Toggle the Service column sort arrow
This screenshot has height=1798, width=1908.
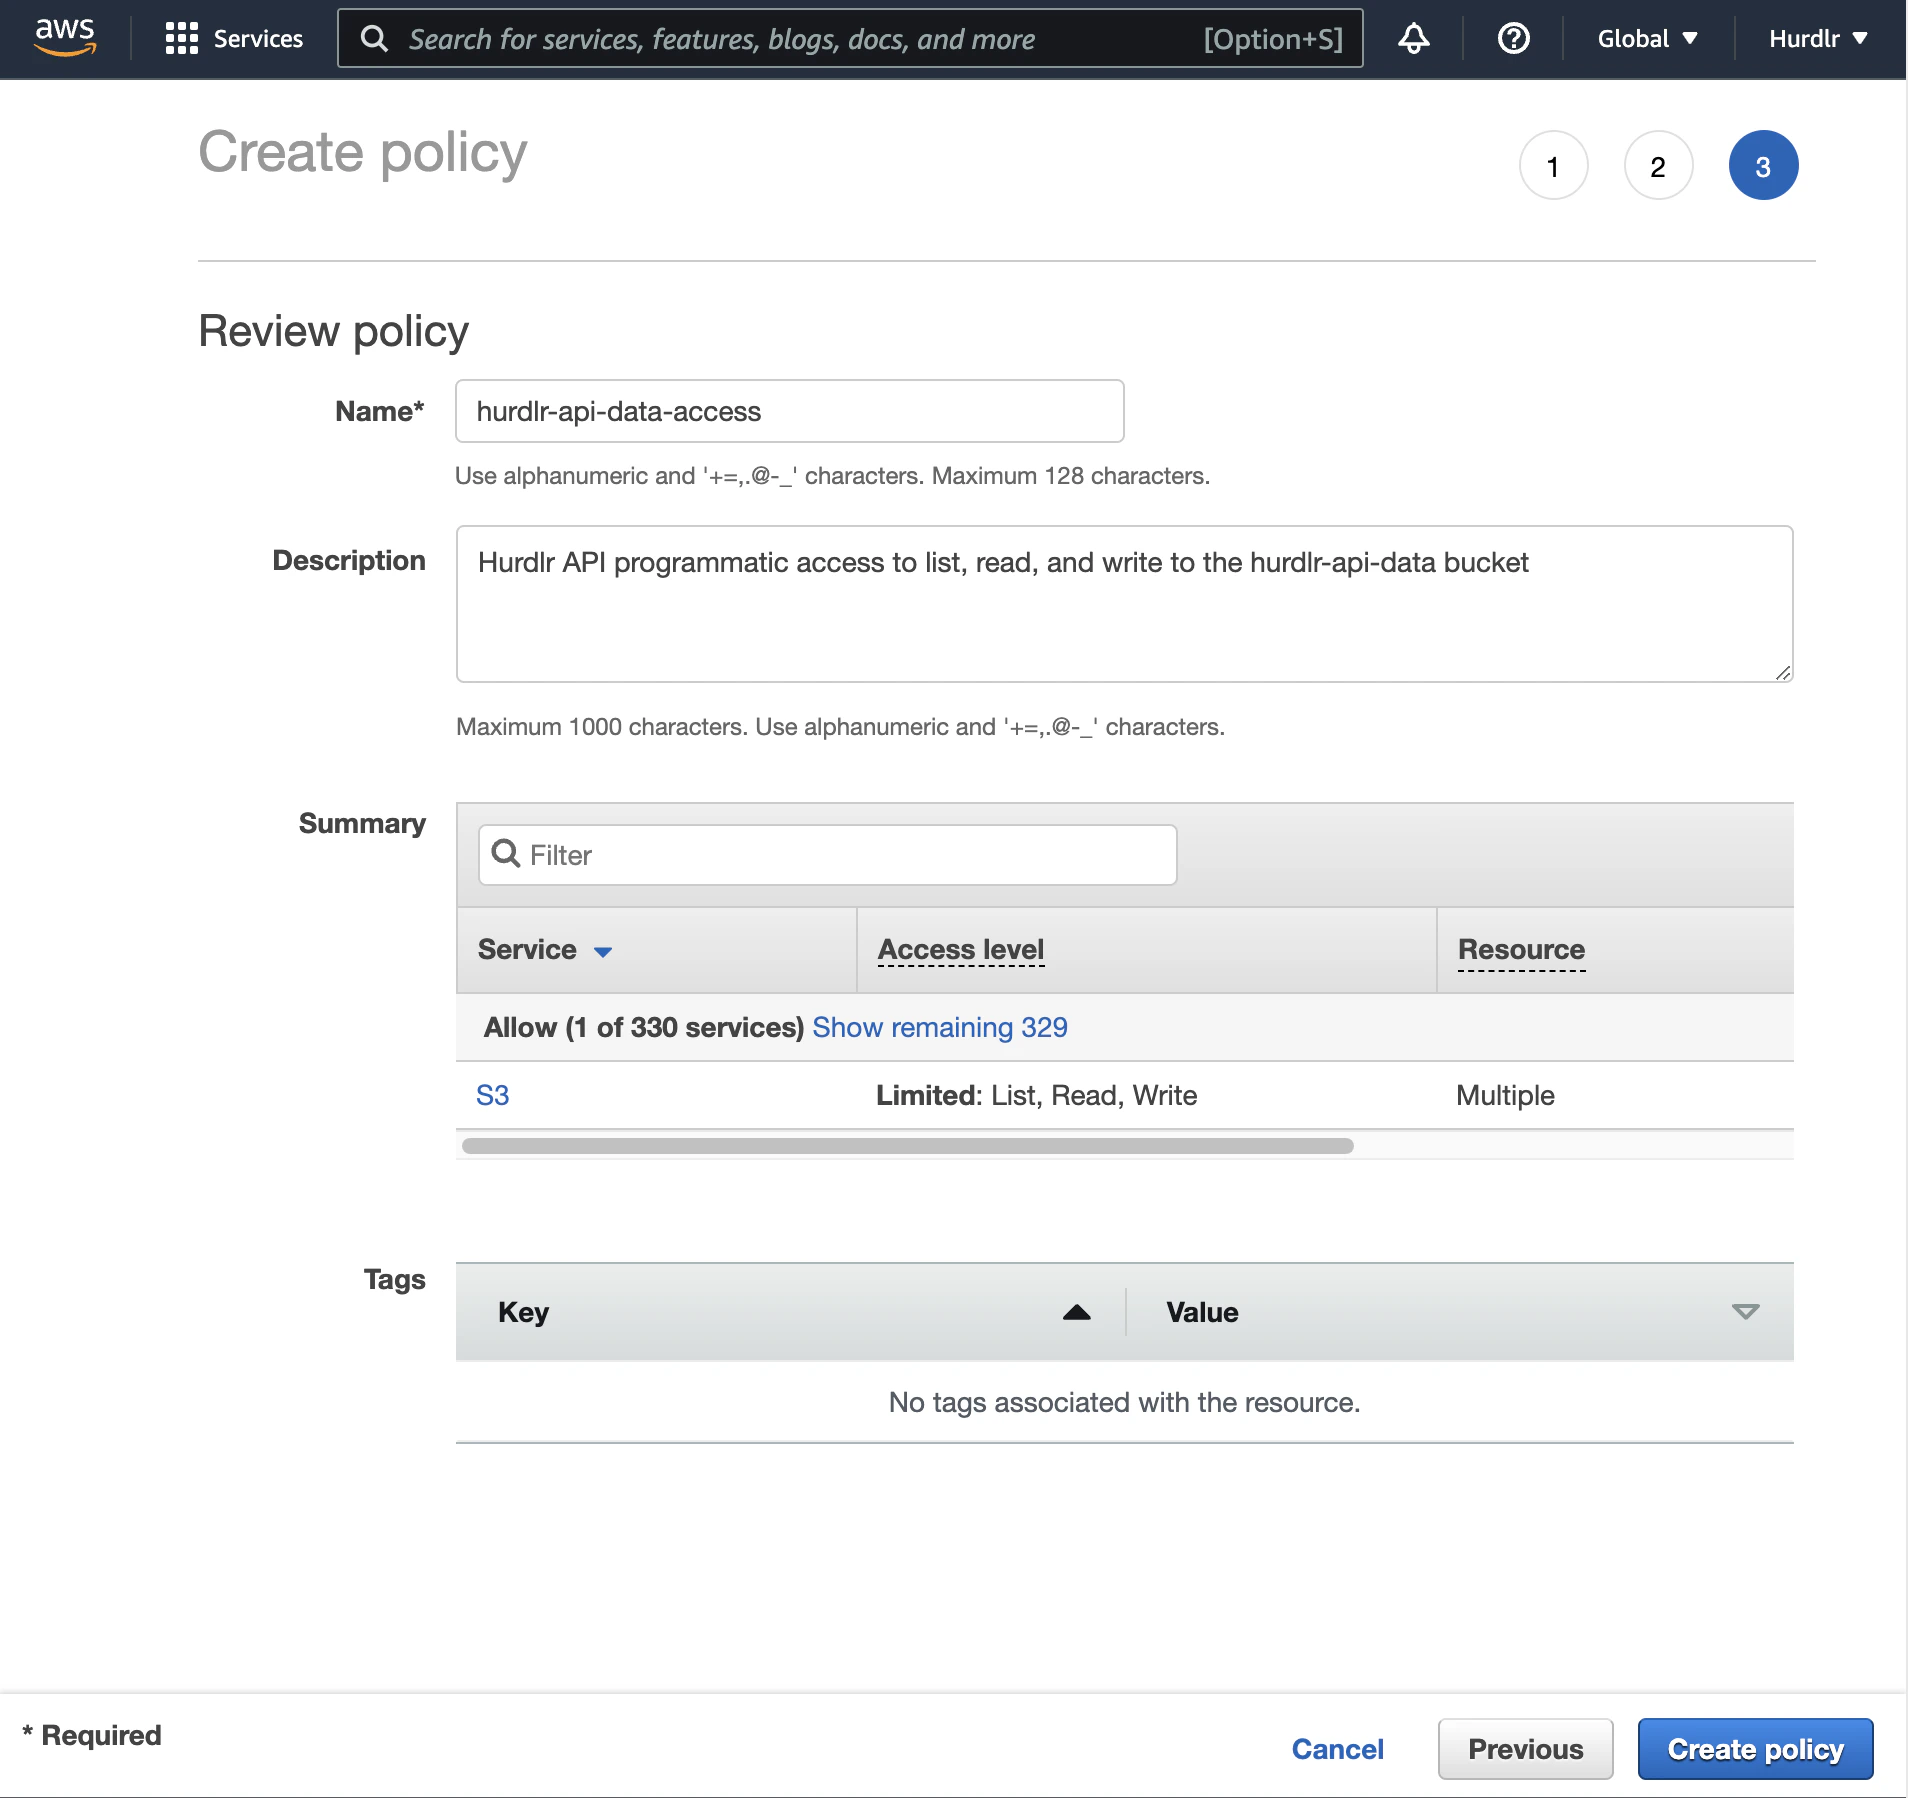coord(603,951)
